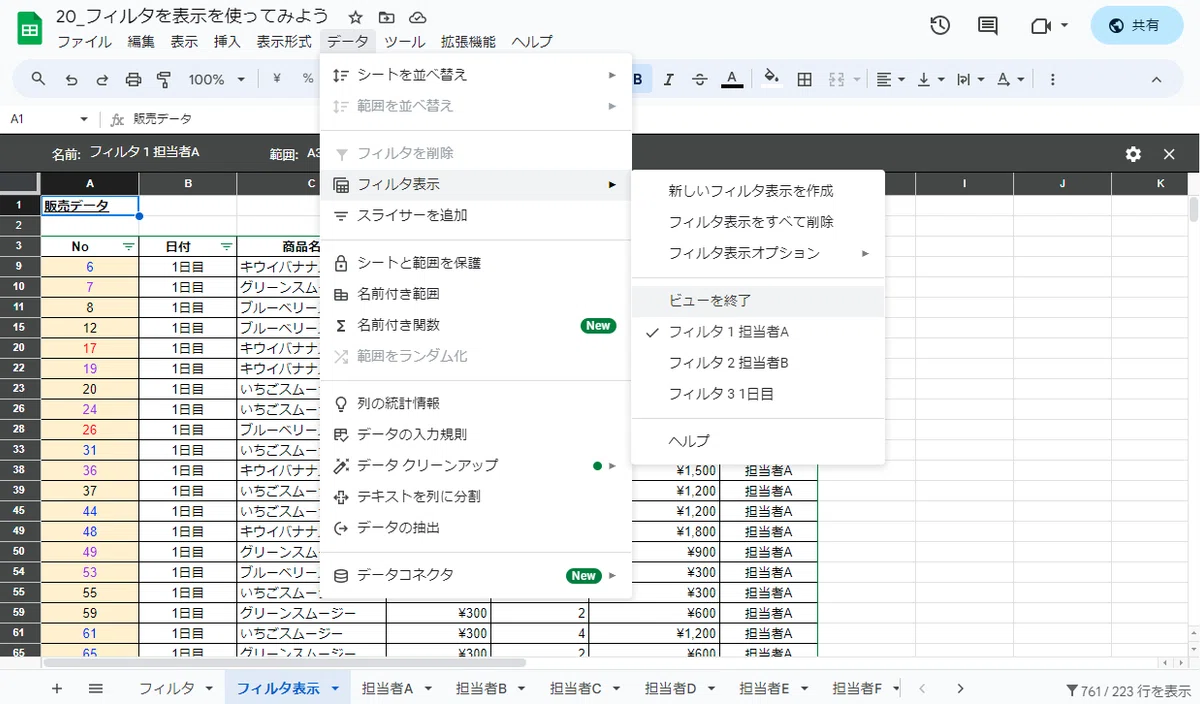Viewport: 1200px width, 704px height.
Task: Choose スライサーを追加 from the Data menu
Action: tap(476, 215)
